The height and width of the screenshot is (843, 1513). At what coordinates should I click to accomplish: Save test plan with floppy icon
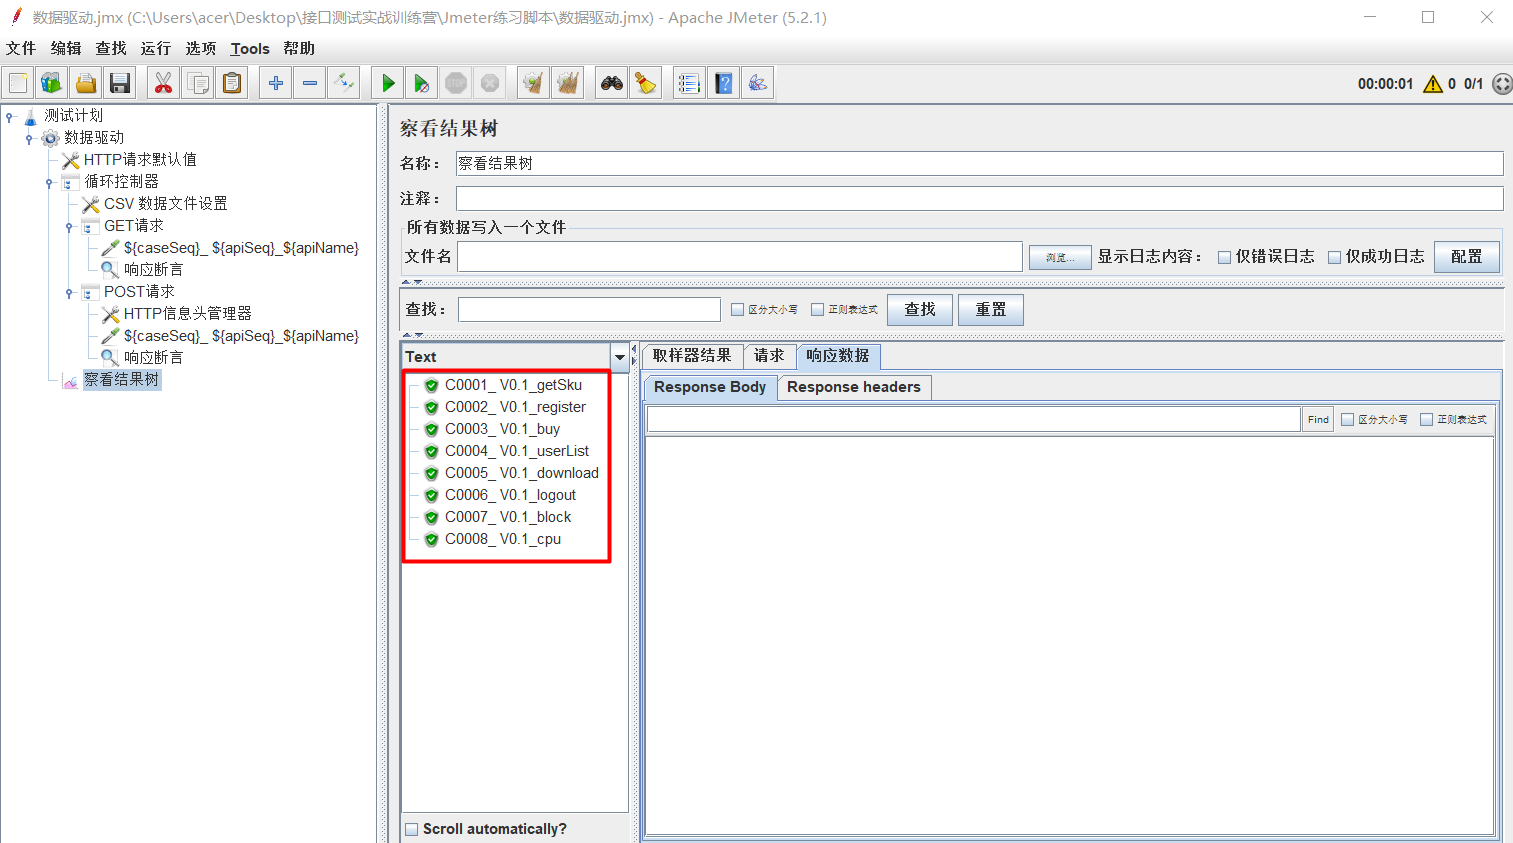120,83
